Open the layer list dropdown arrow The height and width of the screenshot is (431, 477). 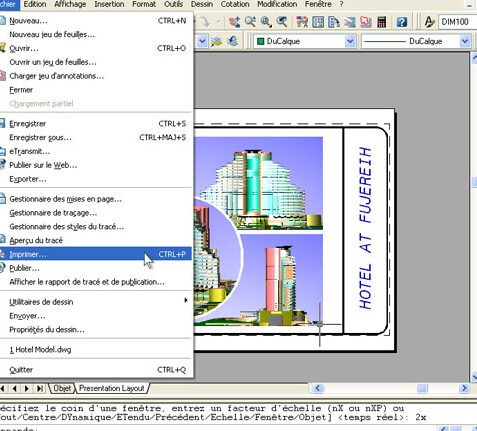[x=202, y=42]
